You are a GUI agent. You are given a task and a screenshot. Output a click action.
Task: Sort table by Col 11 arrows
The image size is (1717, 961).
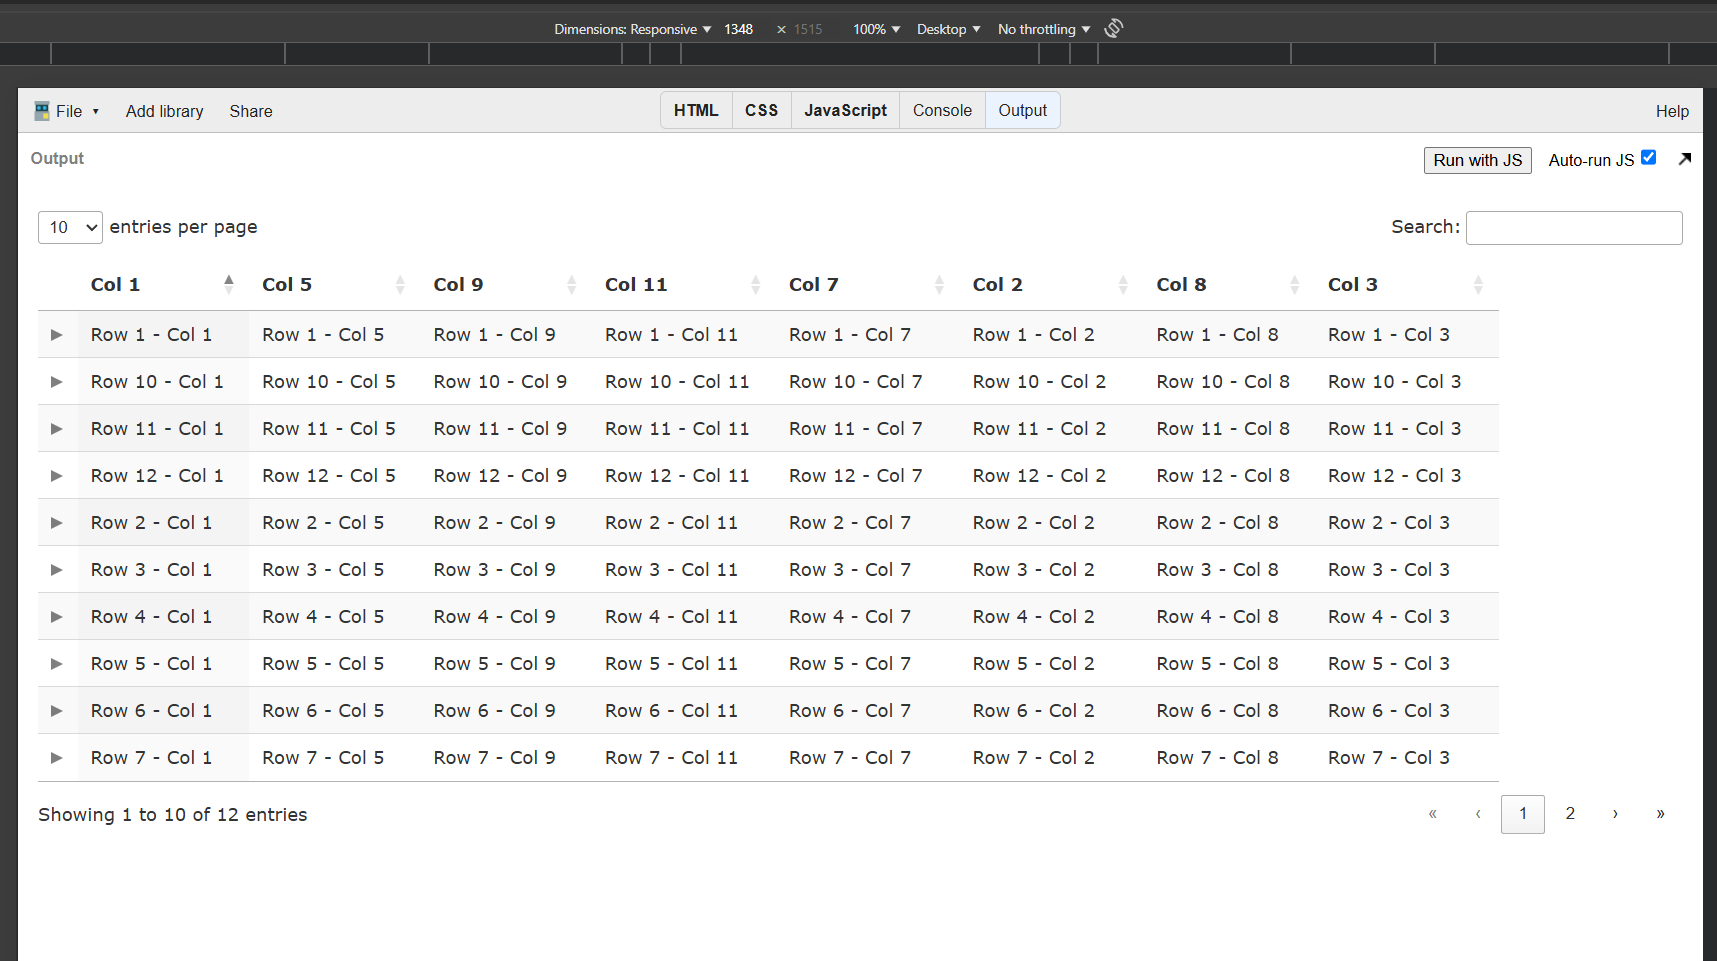pyautogui.click(x=755, y=285)
